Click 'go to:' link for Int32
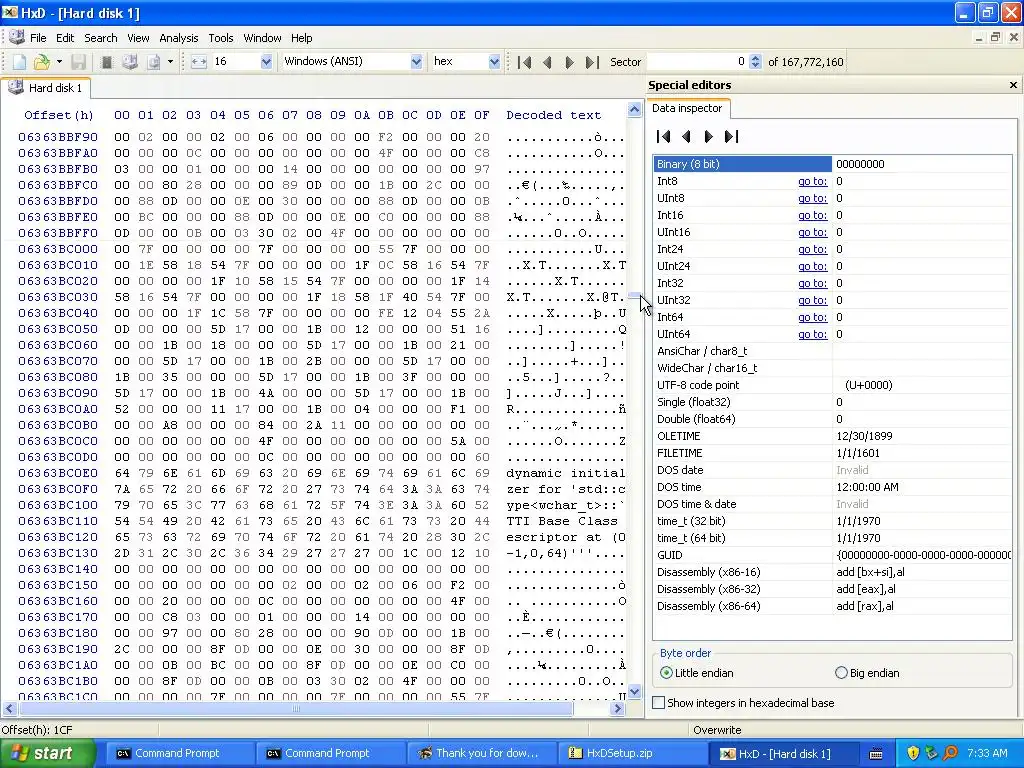Image resolution: width=1024 pixels, height=768 pixels. [x=812, y=283]
